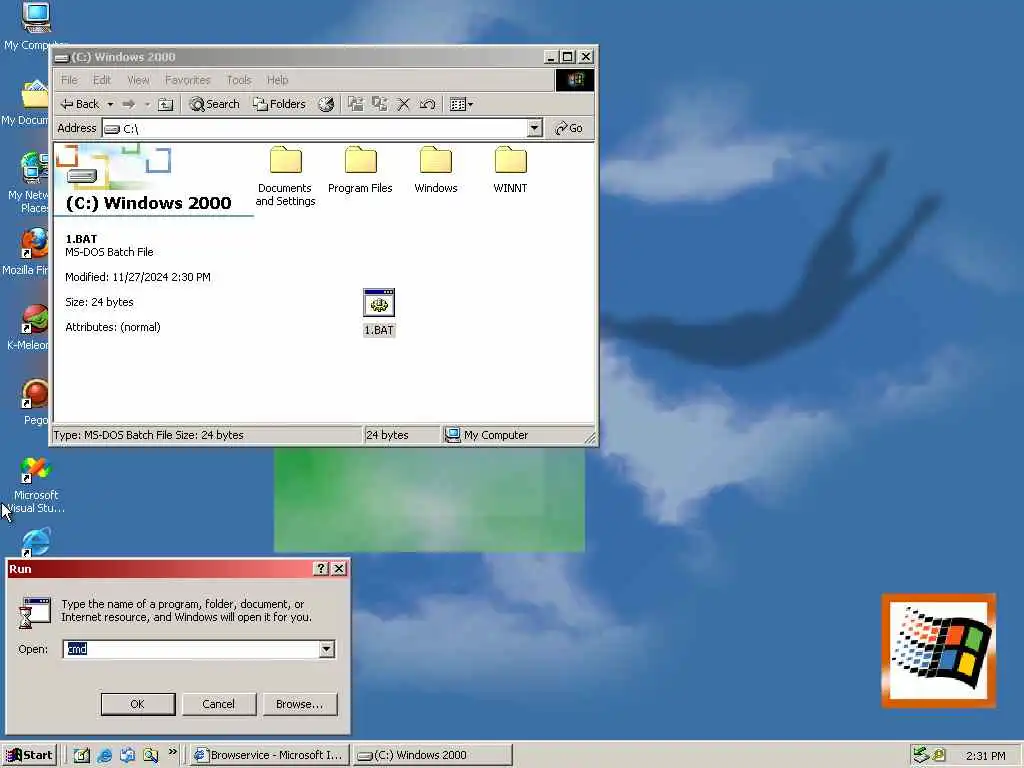
Task: Click the 'Modified: 11/27/2024 2:30 PM' text
Action: click(138, 277)
